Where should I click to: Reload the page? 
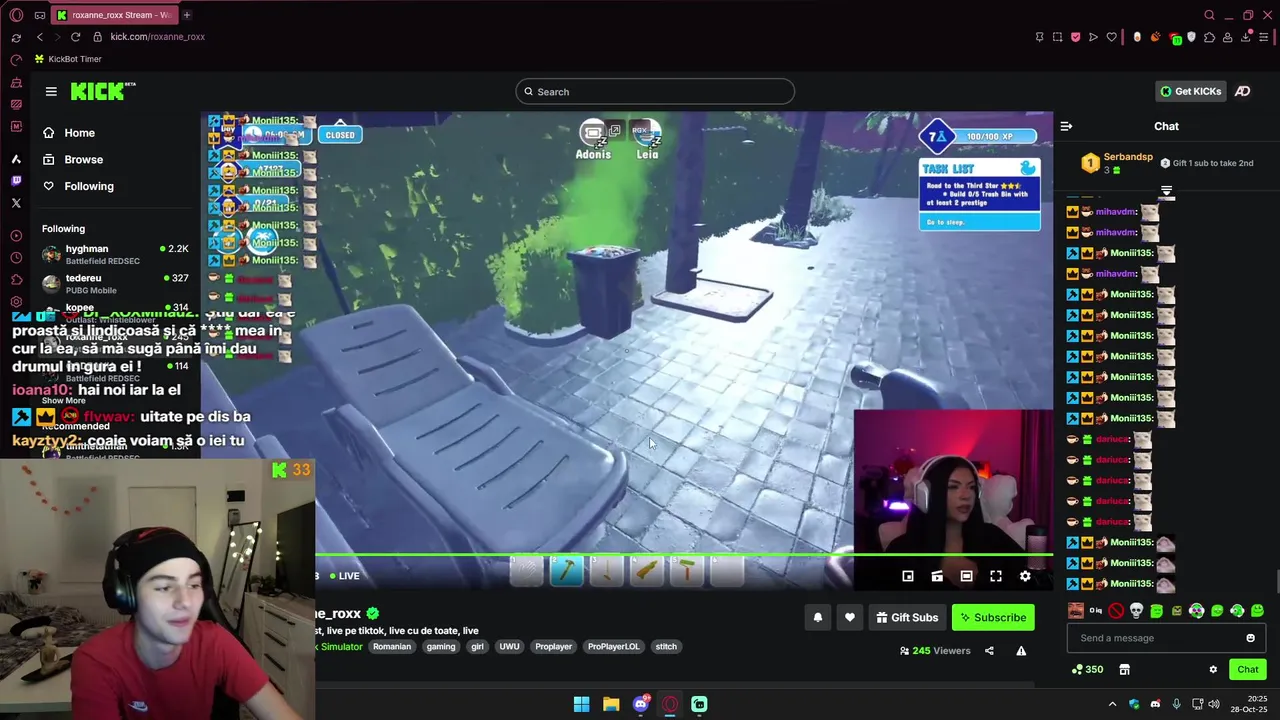click(x=75, y=37)
